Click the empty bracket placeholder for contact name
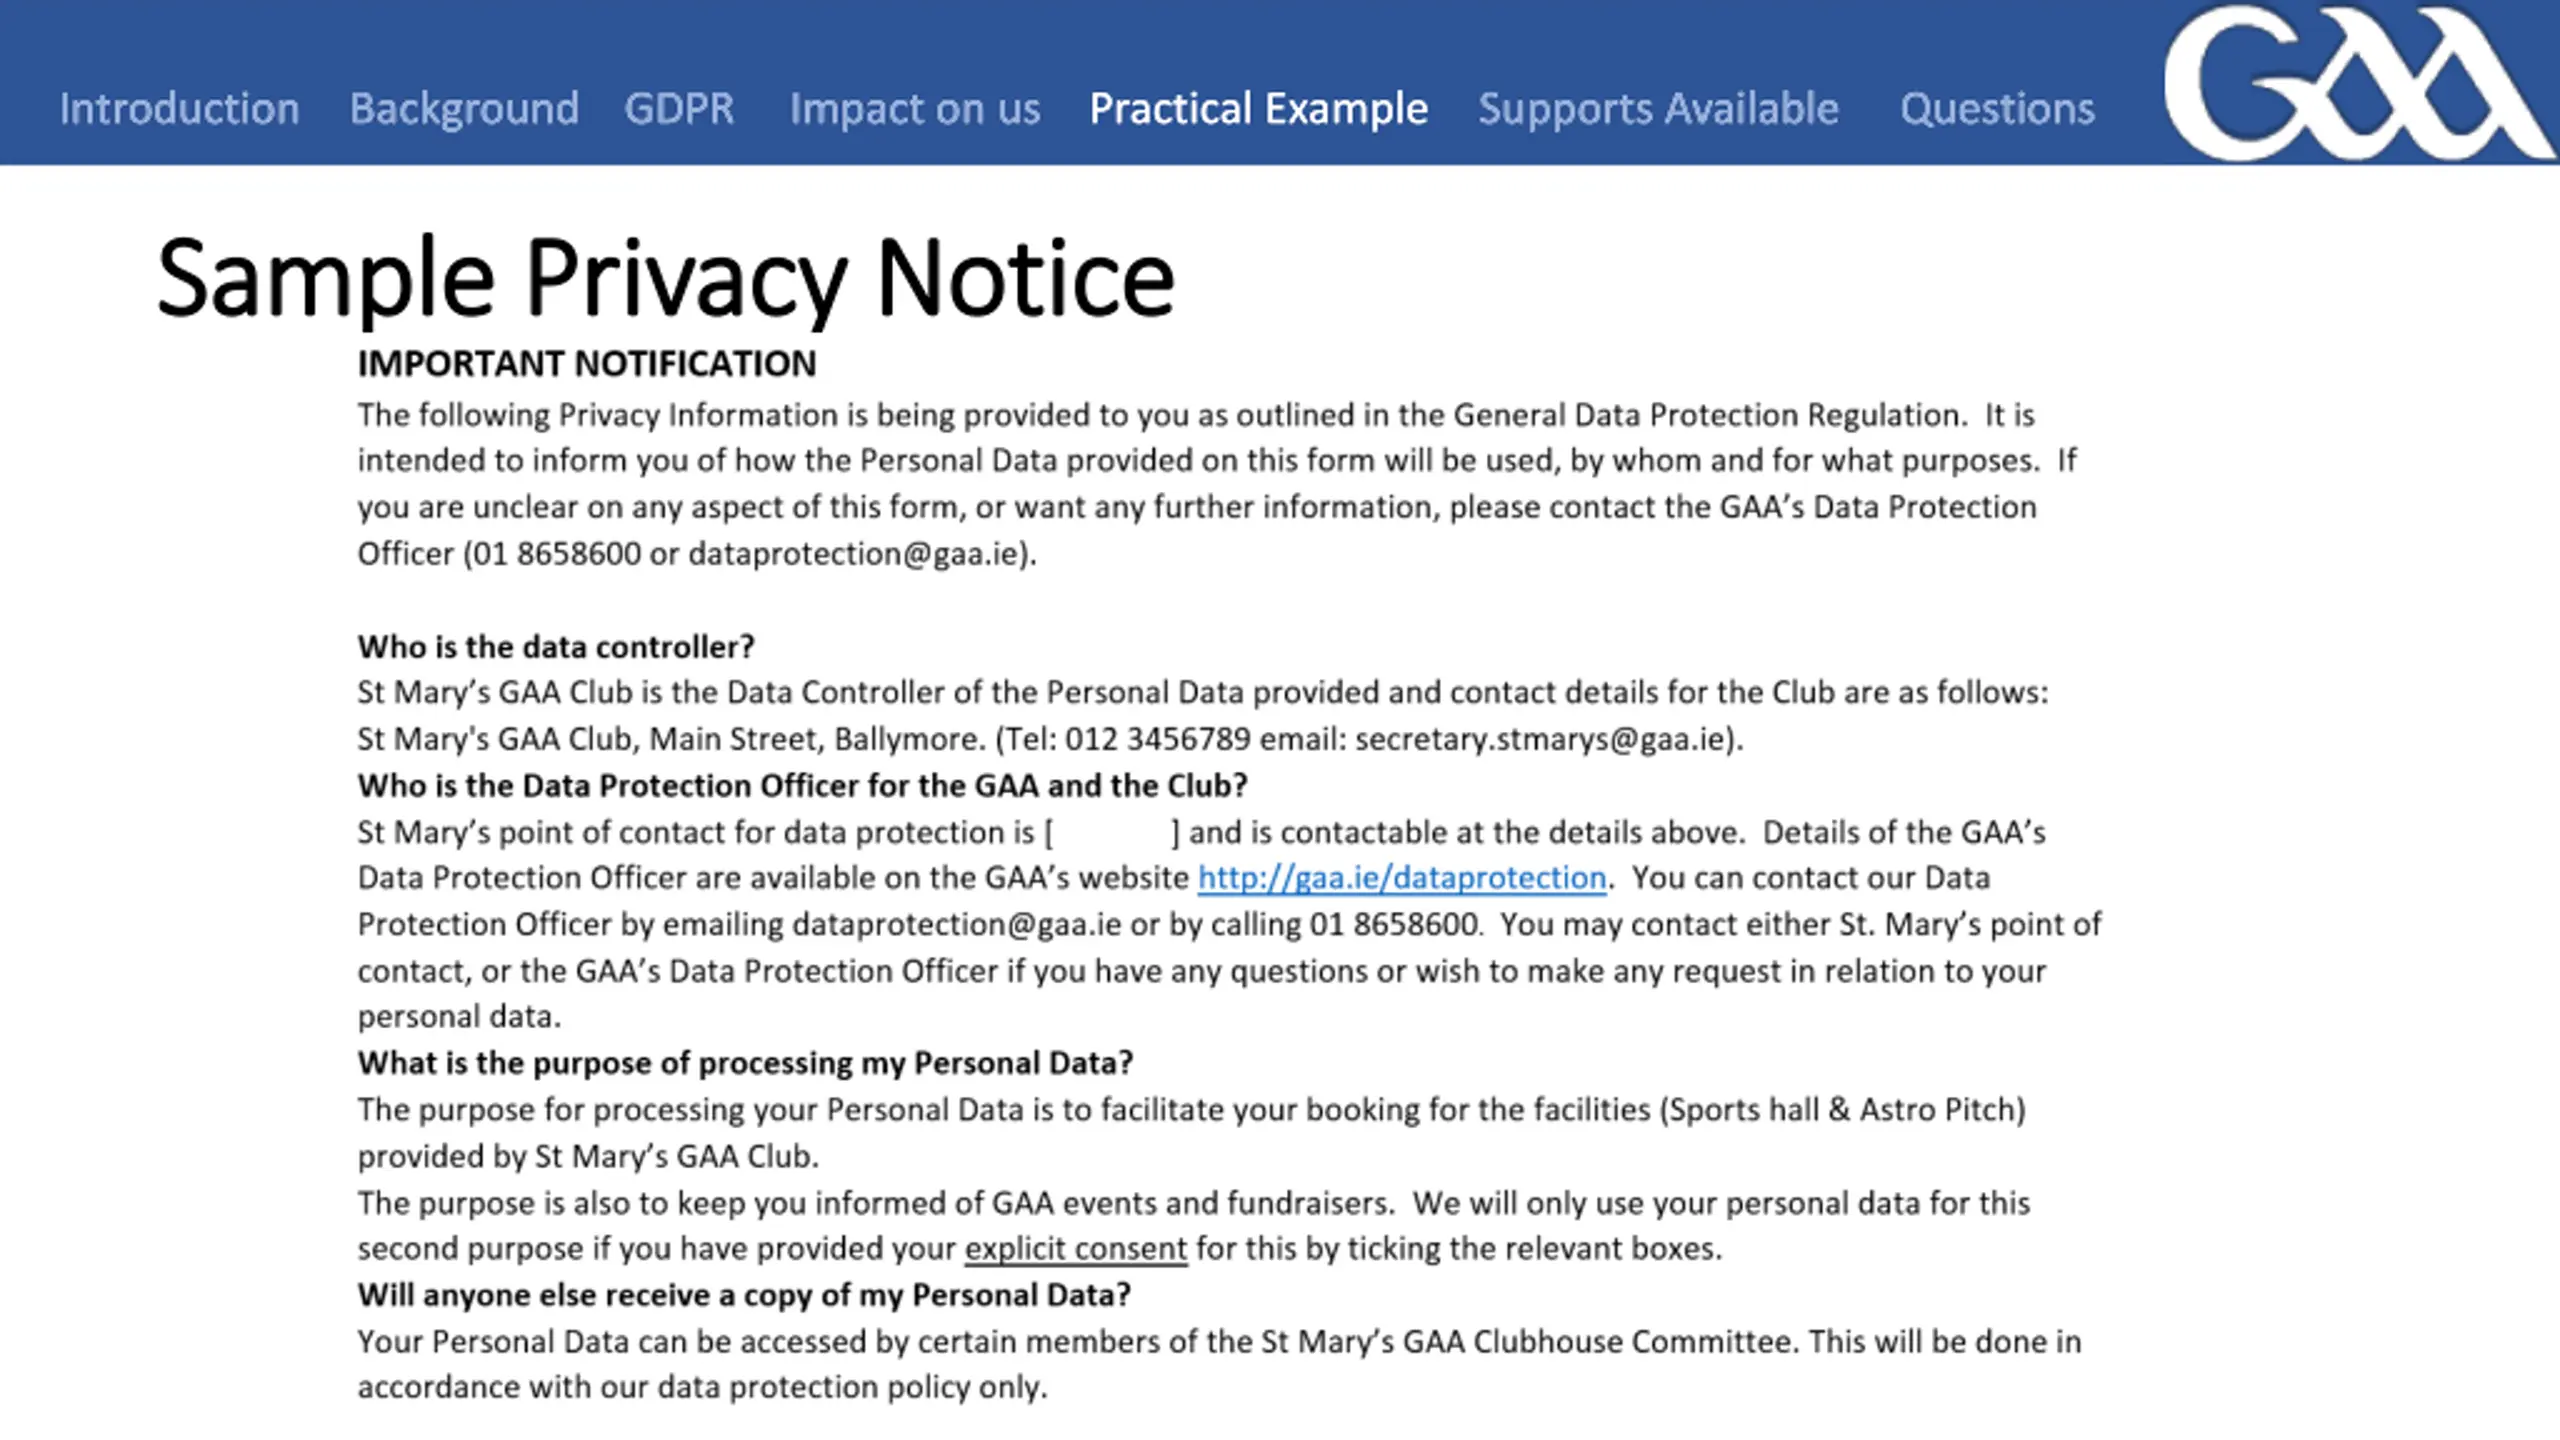Image resolution: width=2560 pixels, height=1440 pixels. [1113, 832]
